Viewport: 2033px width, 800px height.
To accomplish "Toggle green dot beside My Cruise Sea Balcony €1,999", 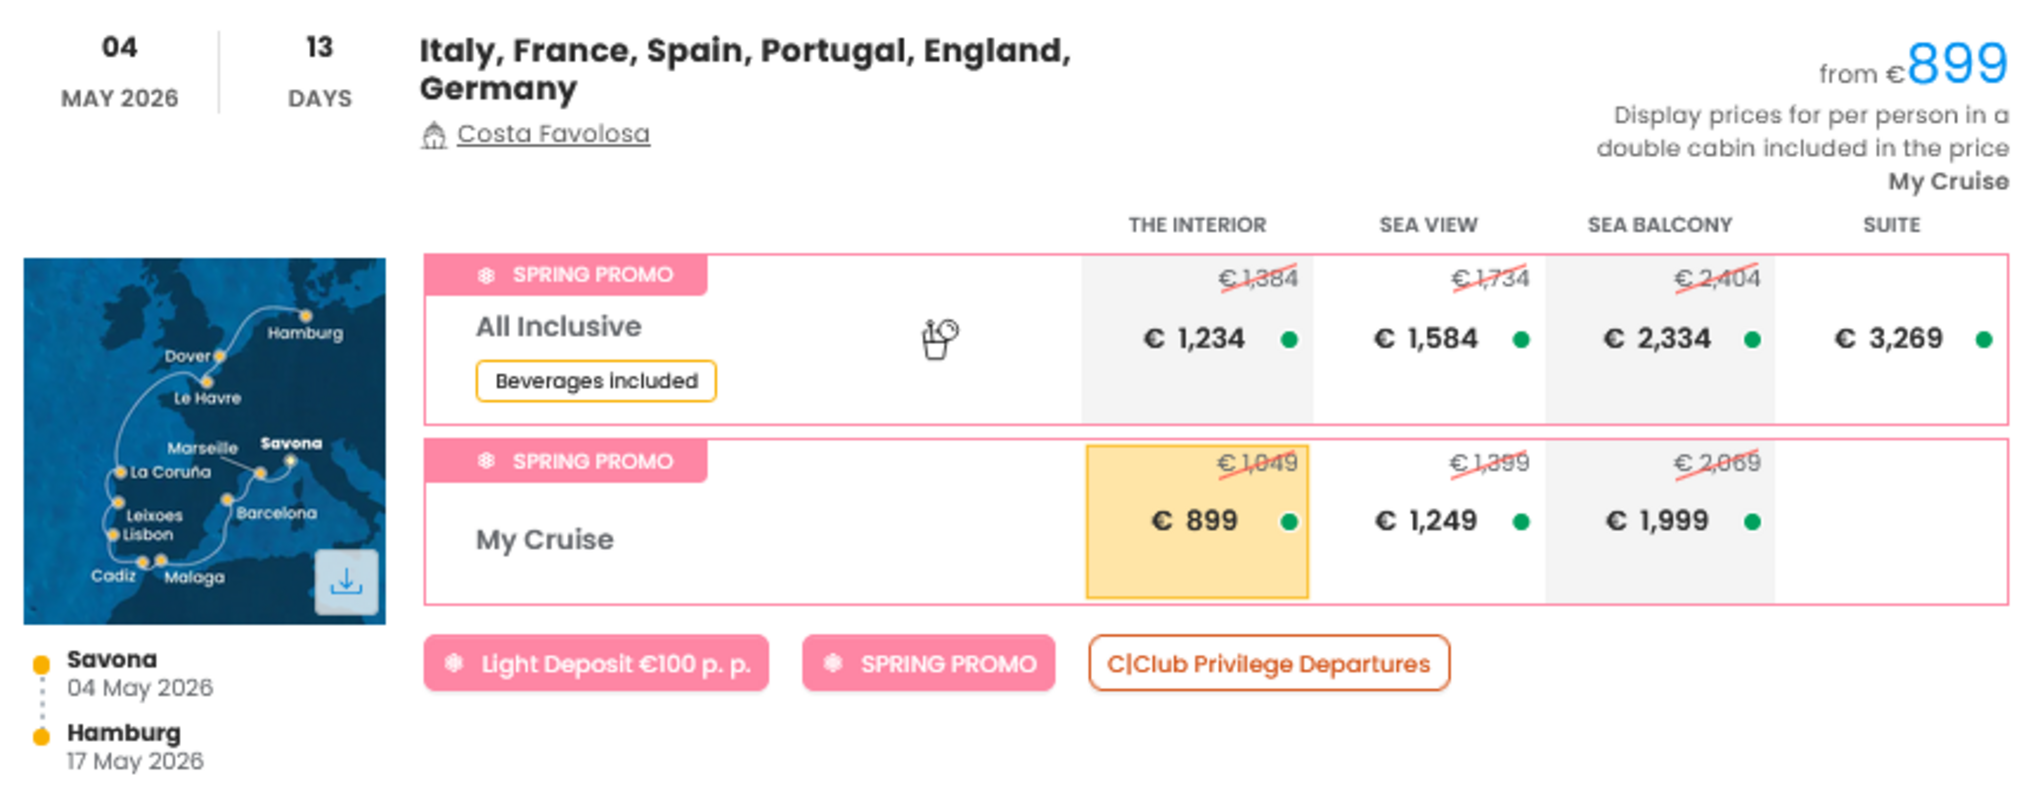I will [1752, 521].
